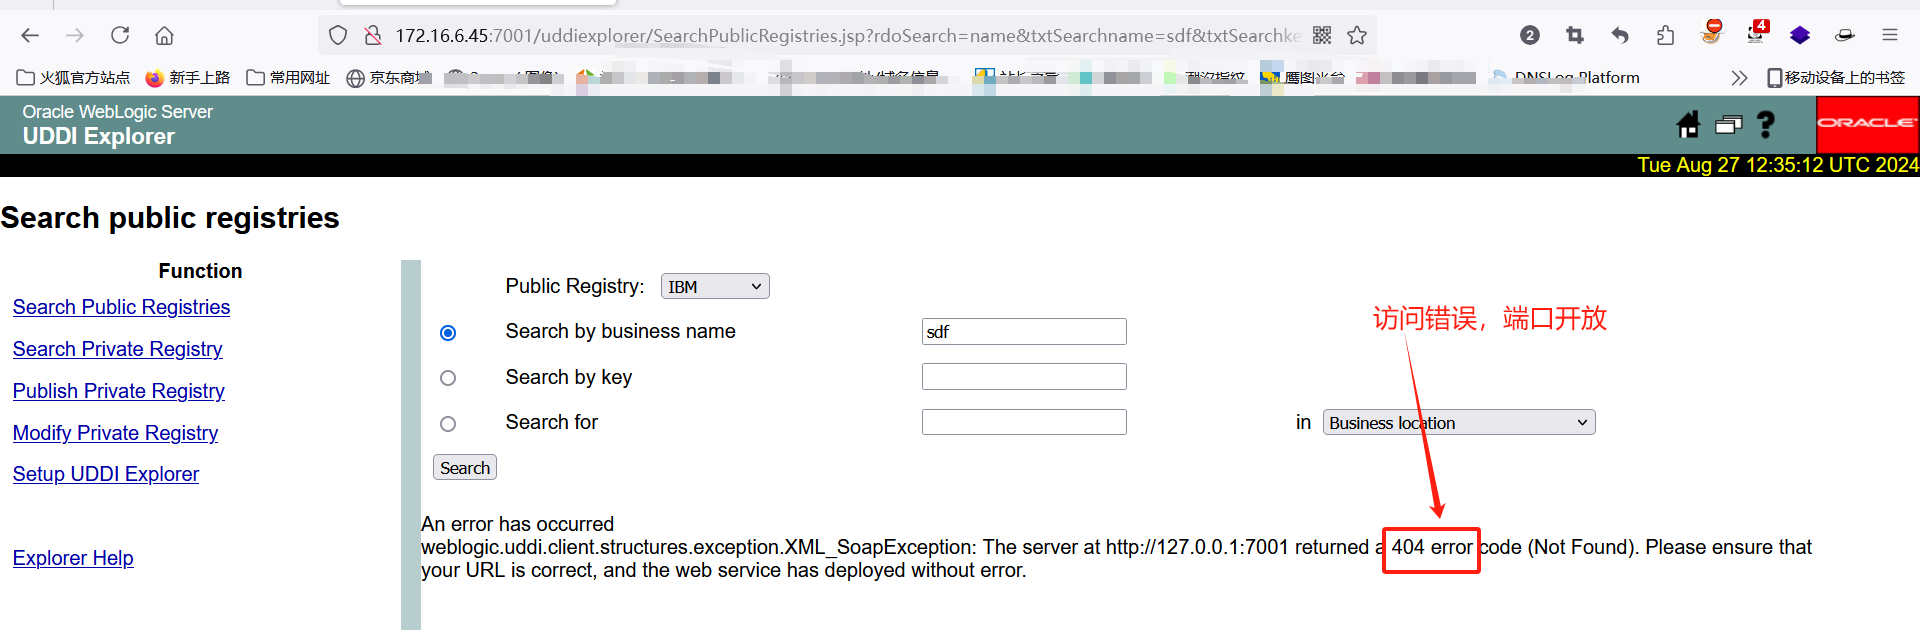Open Explorer Help link
This screenshot has height=630, width=1920.
point(73,558)
